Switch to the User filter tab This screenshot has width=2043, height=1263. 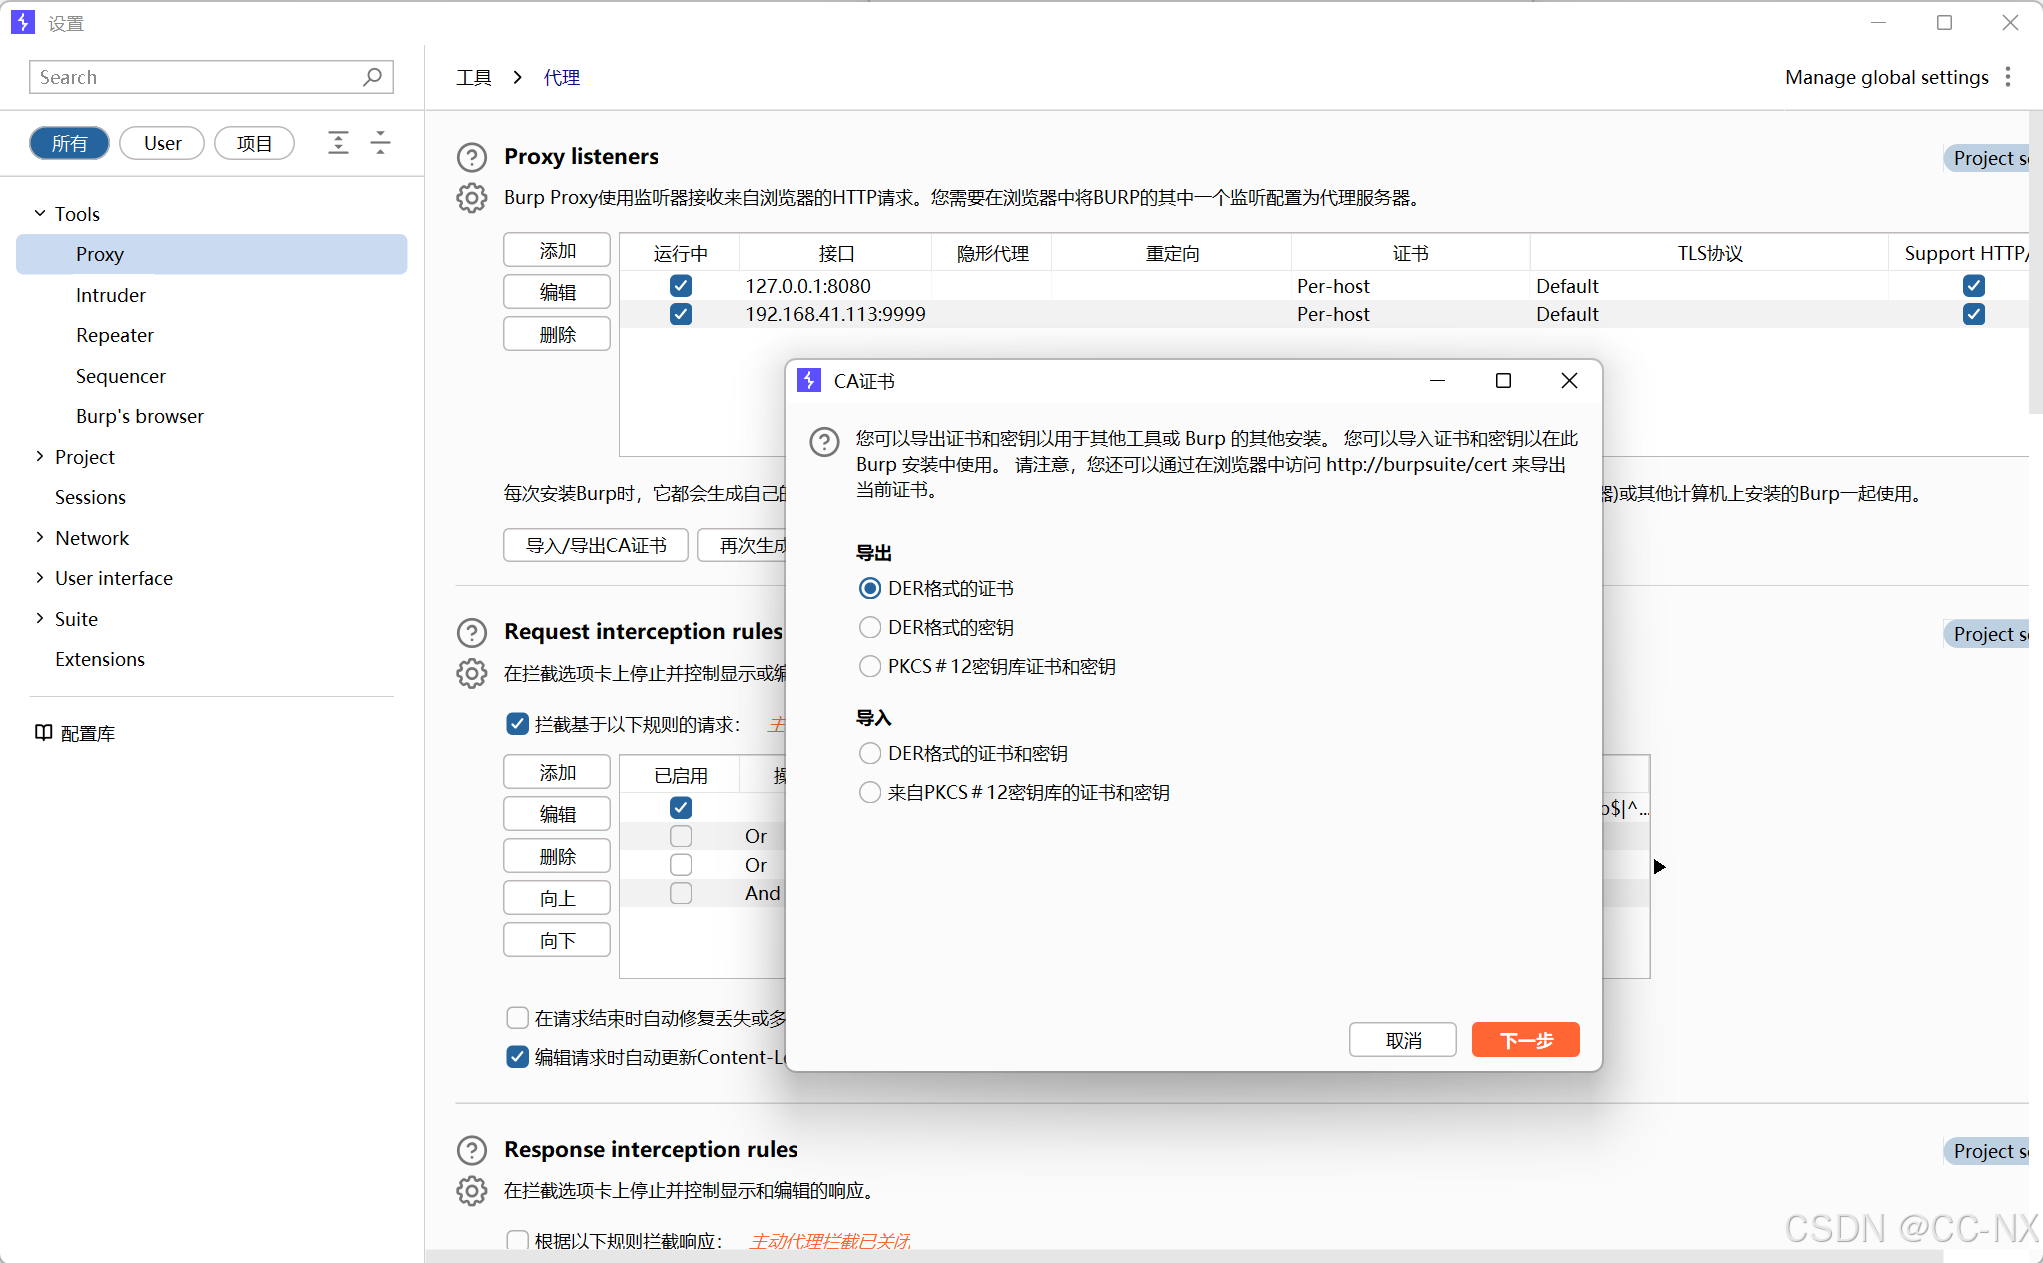point(162,143)
